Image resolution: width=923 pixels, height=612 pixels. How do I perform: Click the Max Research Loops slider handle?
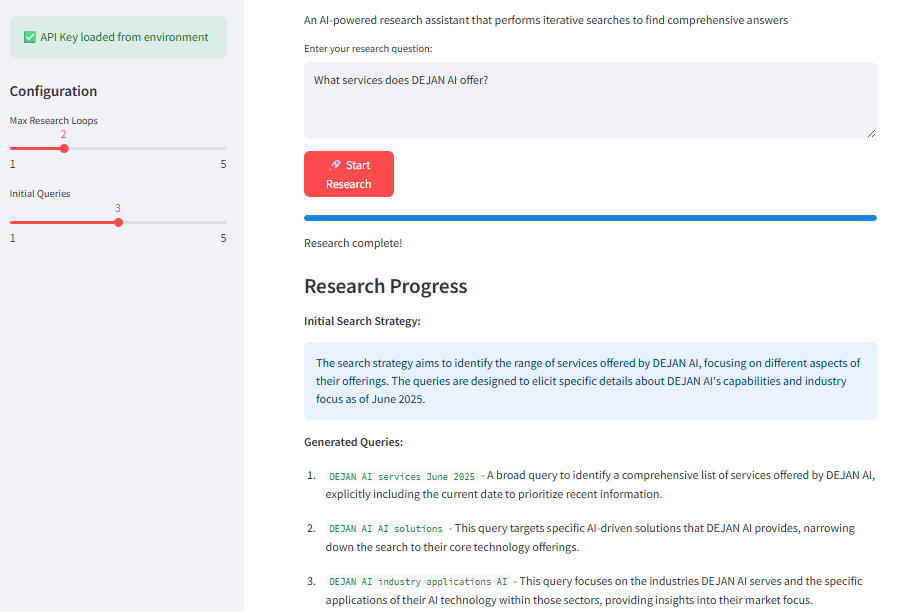64,148
